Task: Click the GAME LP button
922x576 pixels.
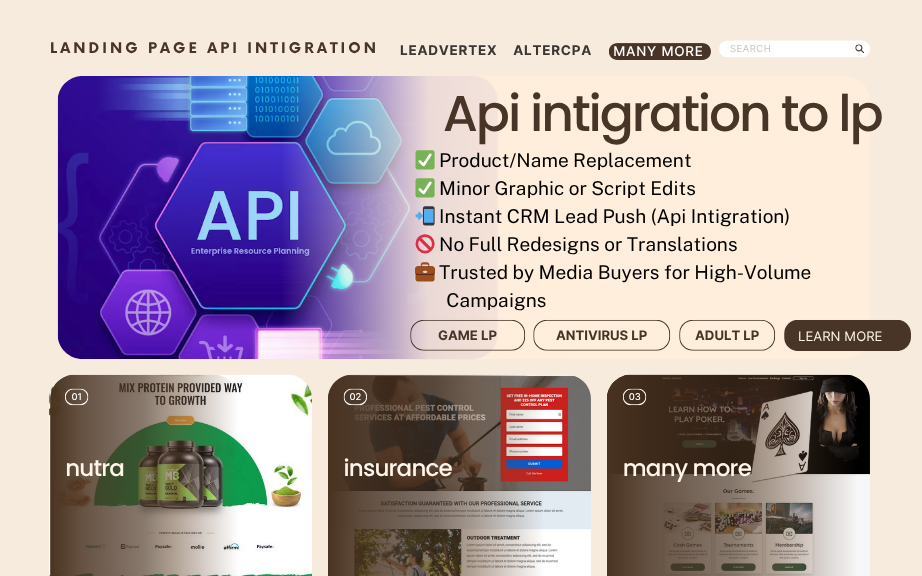Action: pos(467,335)
